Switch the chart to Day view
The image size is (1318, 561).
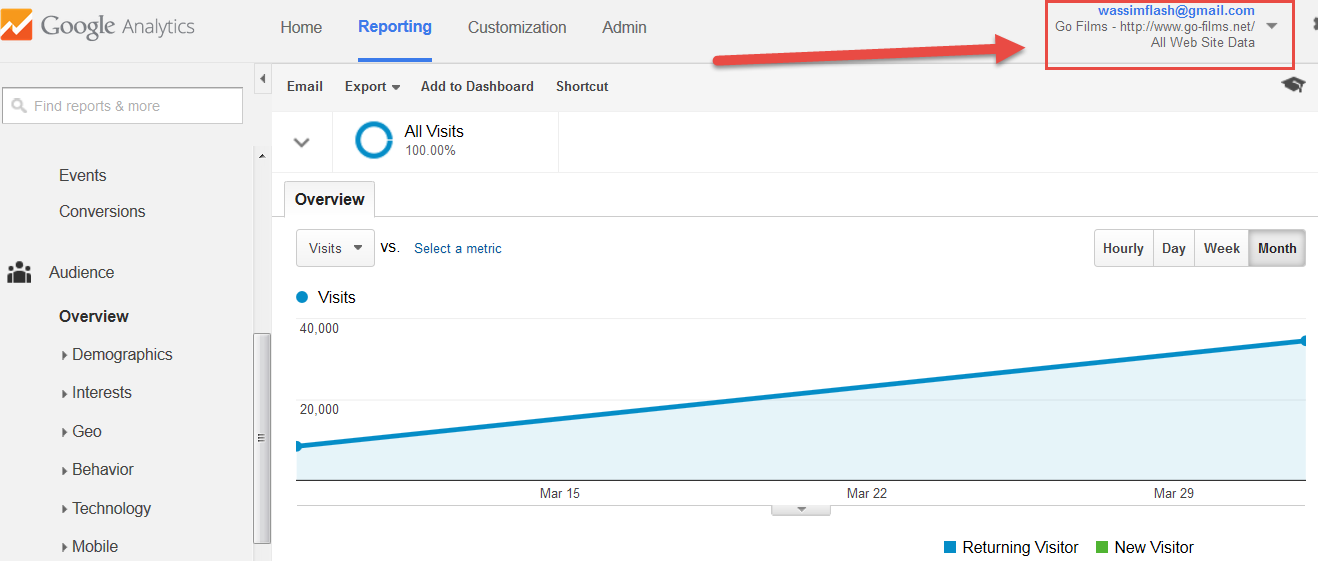pos(1174,248)
